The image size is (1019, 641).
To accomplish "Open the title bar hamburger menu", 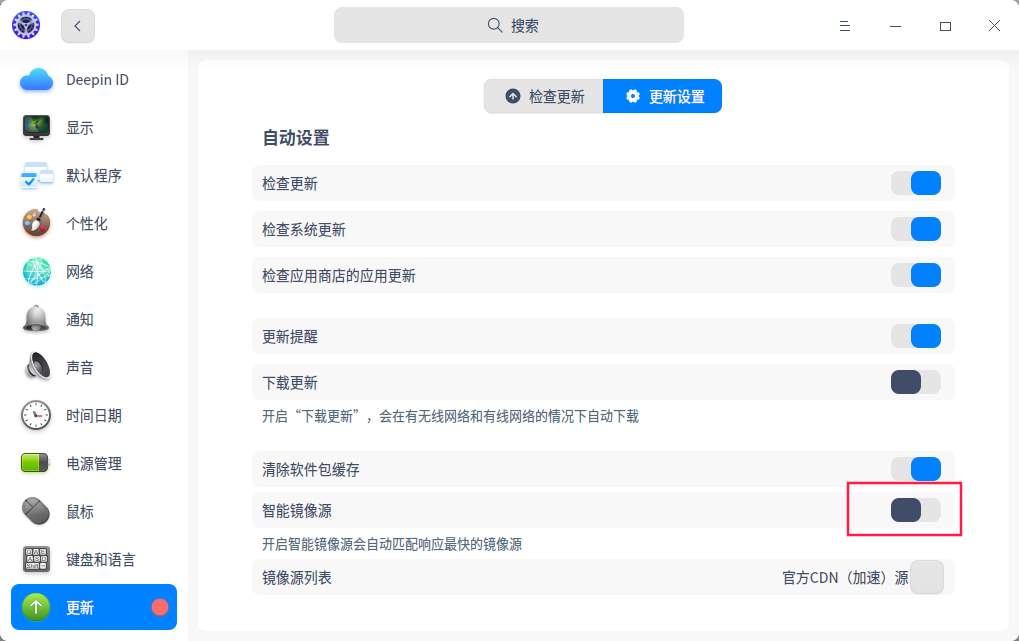I will point(845,26).
